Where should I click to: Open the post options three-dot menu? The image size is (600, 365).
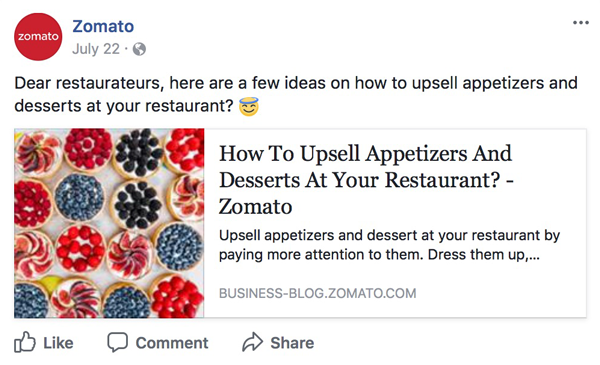point(580,23)
